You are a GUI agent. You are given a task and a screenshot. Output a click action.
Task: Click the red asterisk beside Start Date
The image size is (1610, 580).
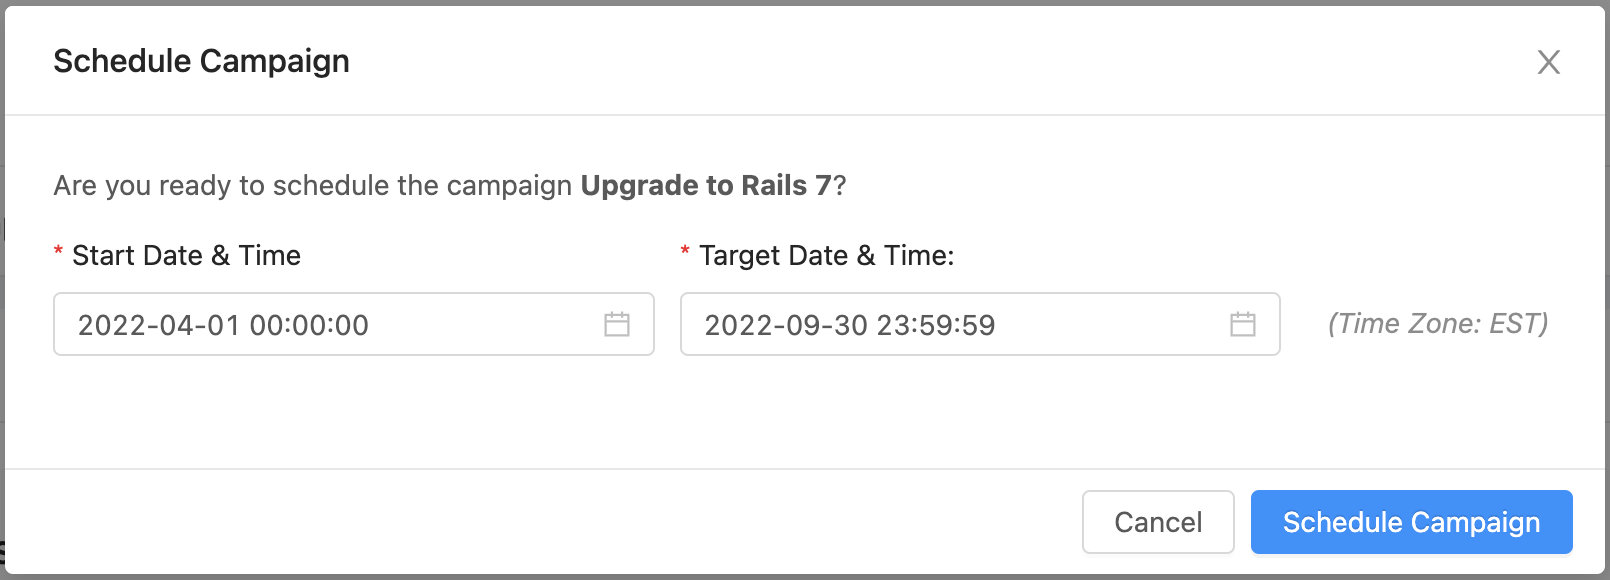(x=59, y=253)
